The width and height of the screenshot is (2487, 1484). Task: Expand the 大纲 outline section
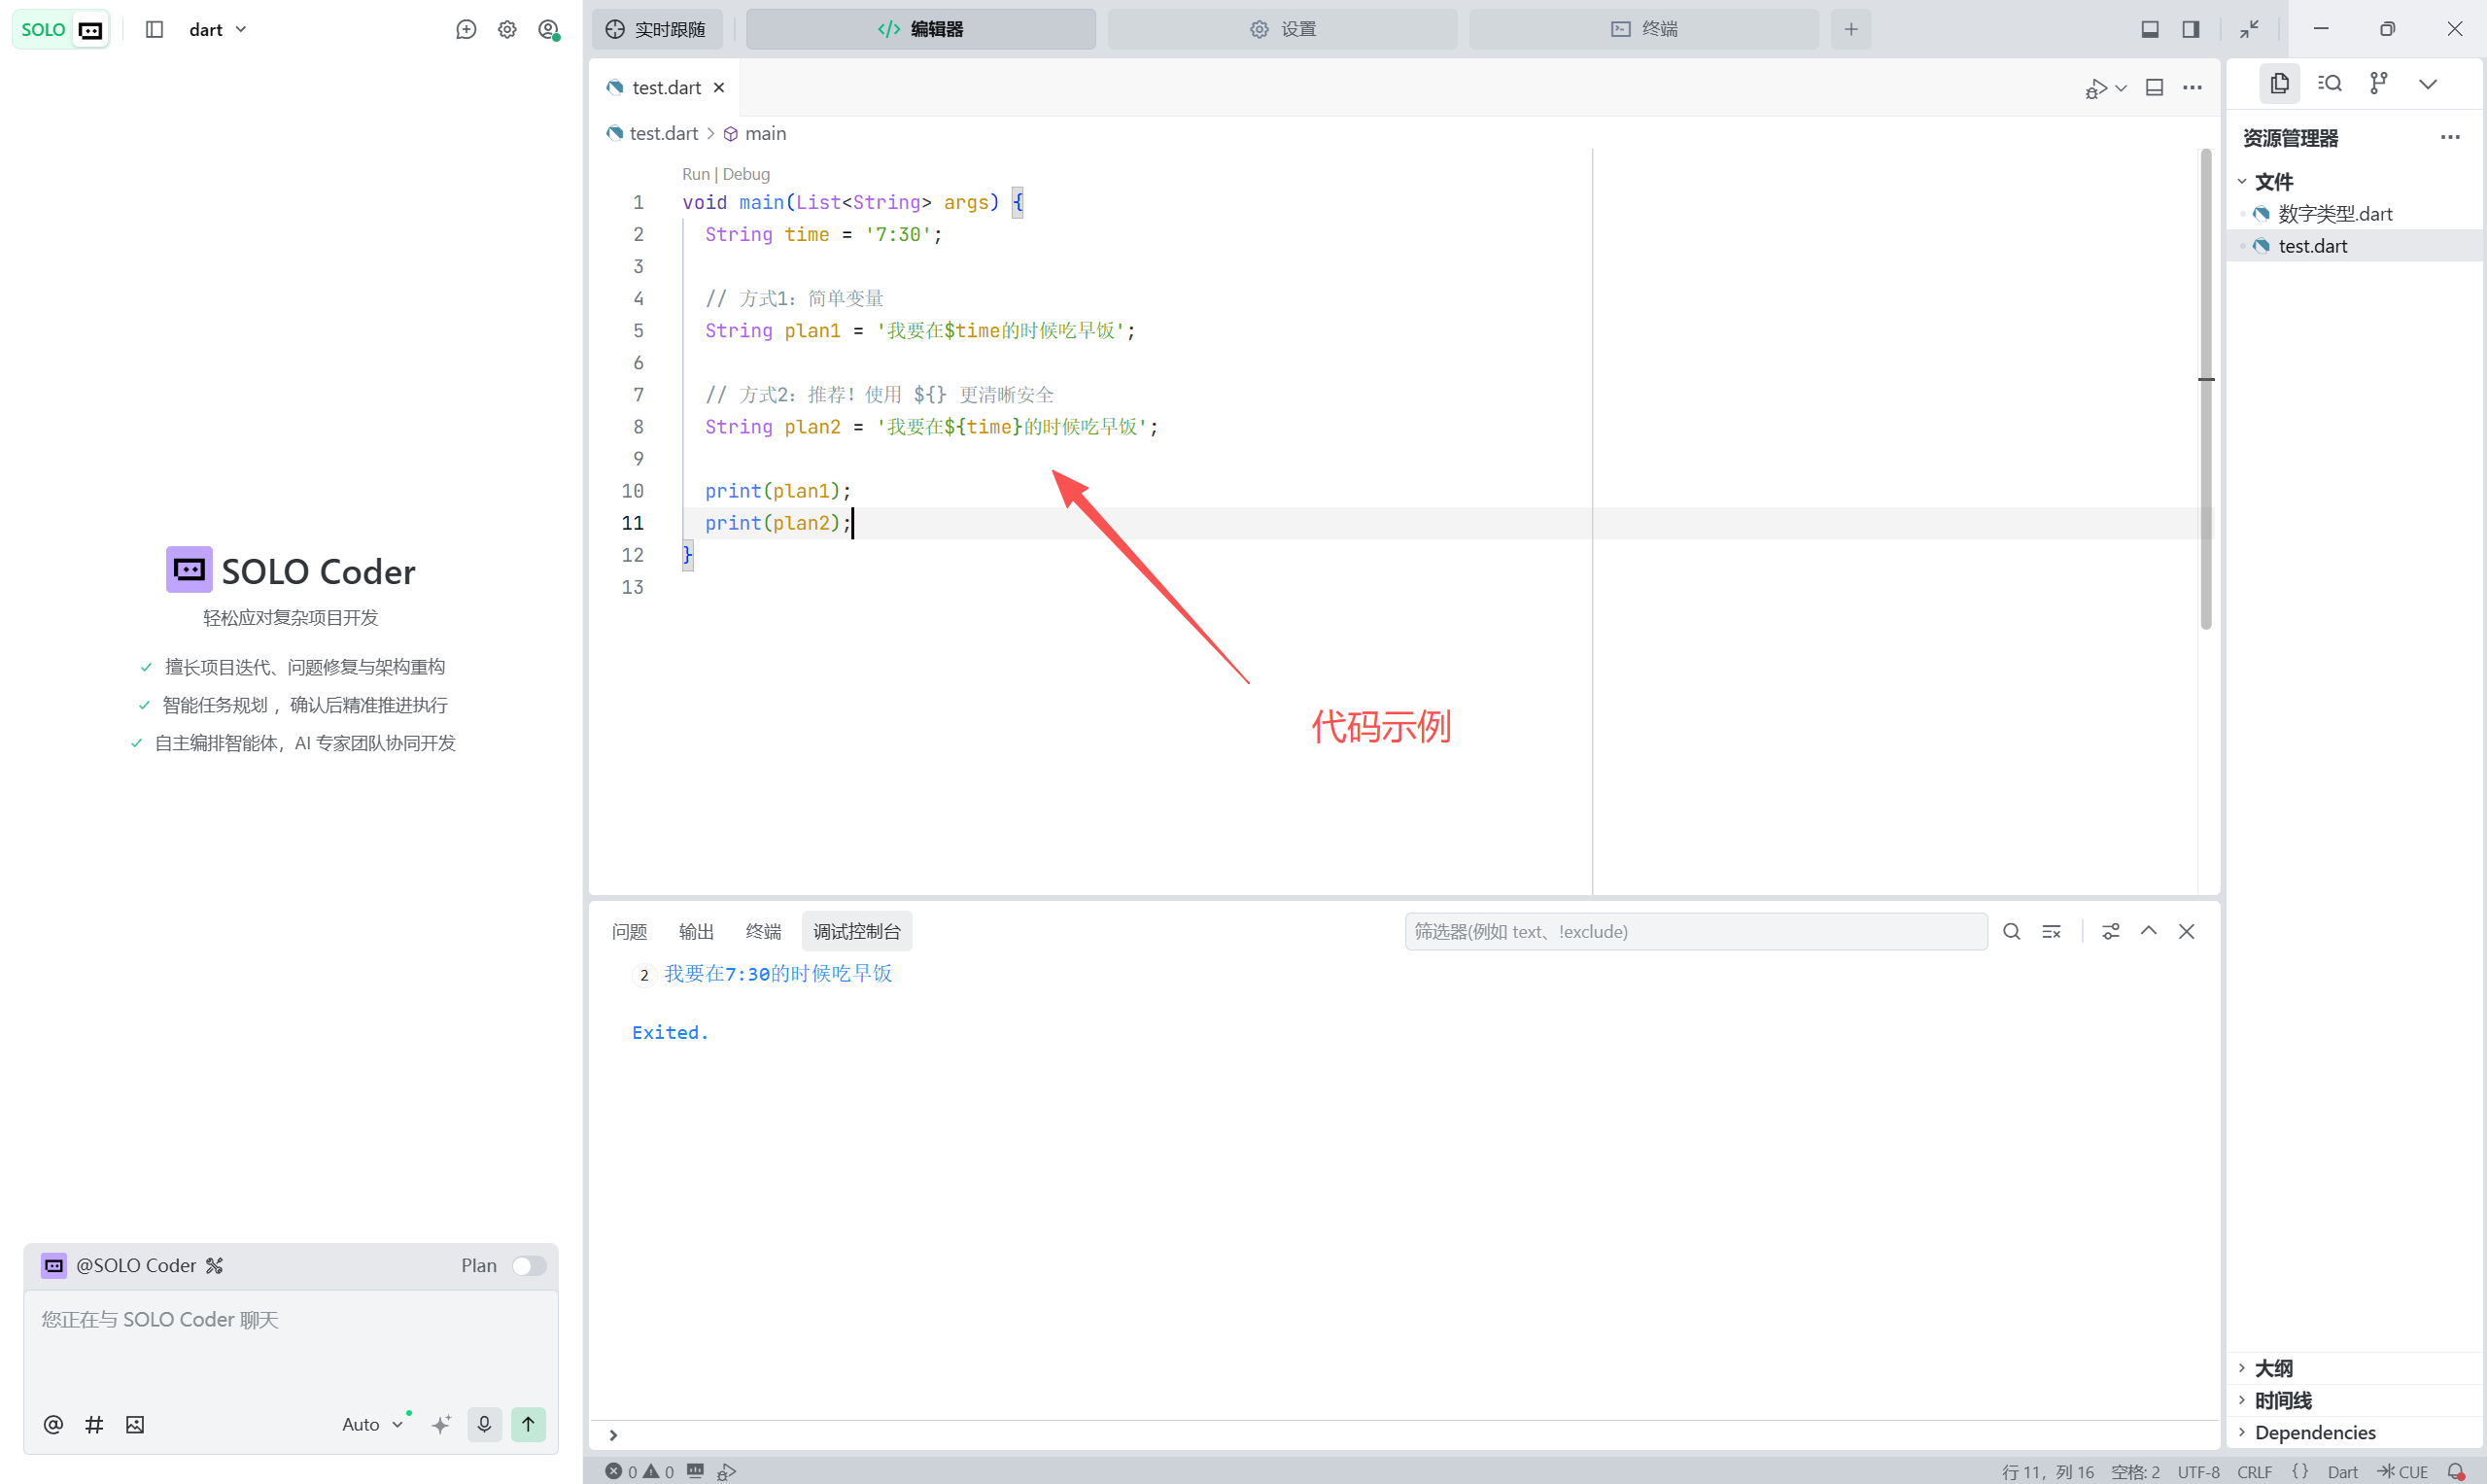pos(2272,1367)
